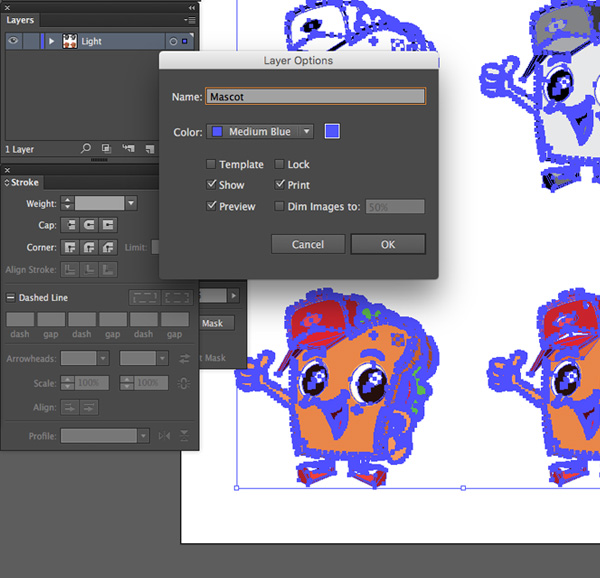Toggle visibility eye of Light layer
Screen dimensions: 600x578
13,42
